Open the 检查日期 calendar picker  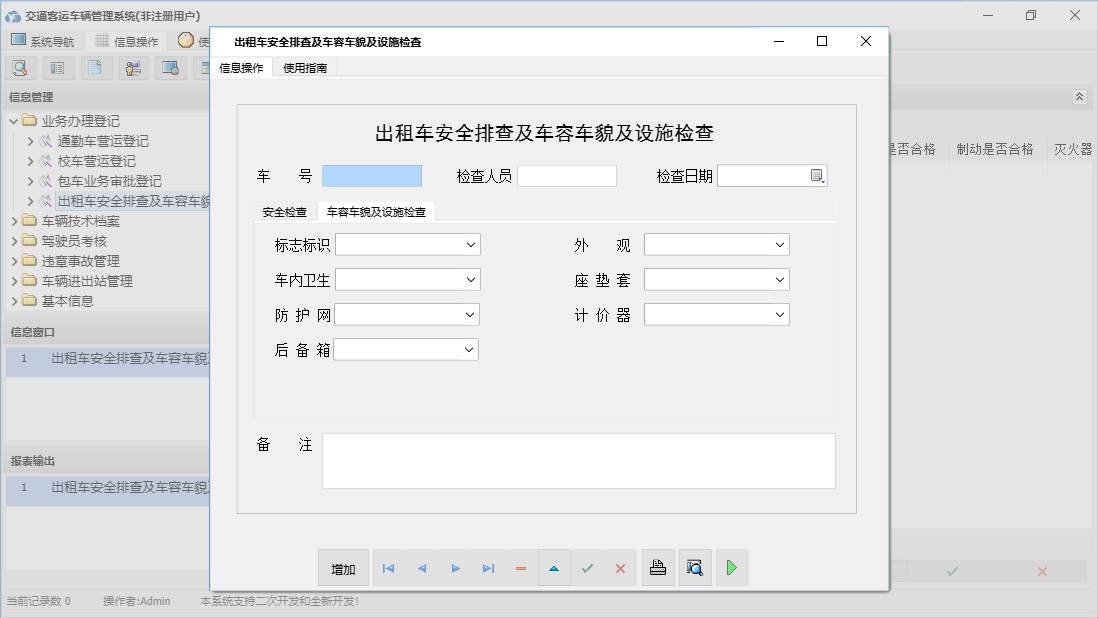point(817,176)
